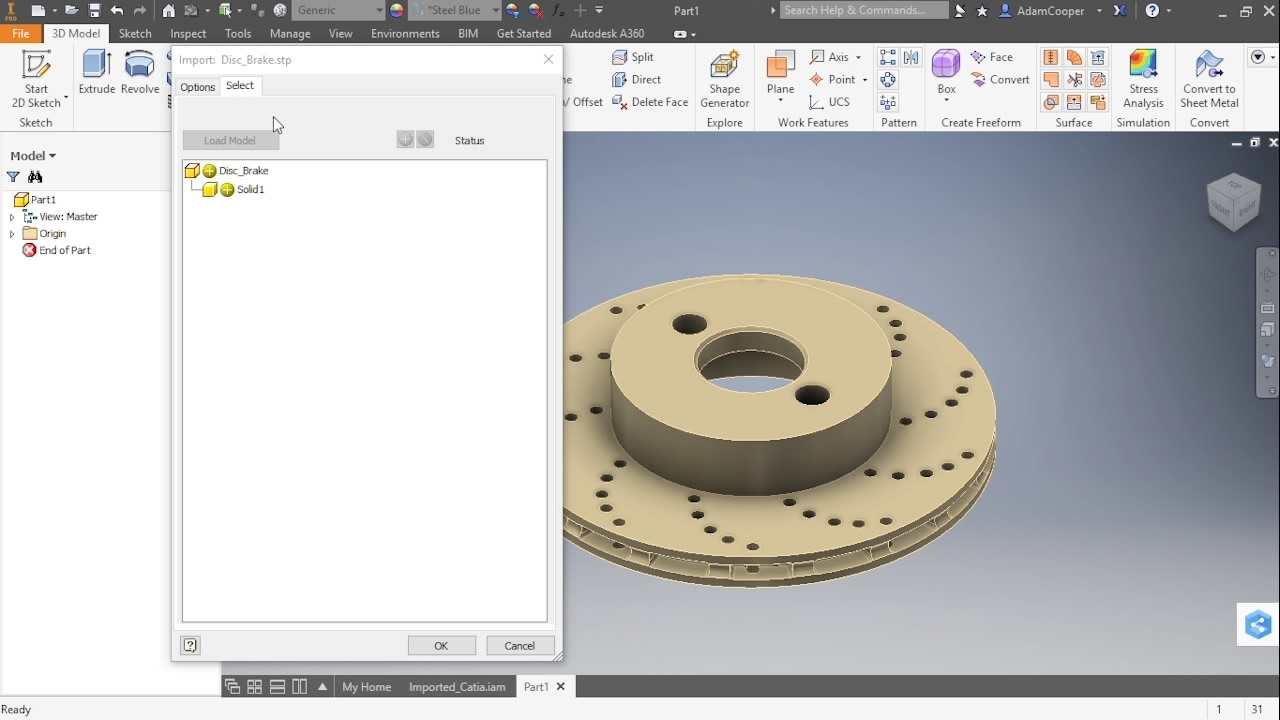Open the My Home tab
The height and width of the screenshot is (720, 1280).
click(x=366, y=687)
